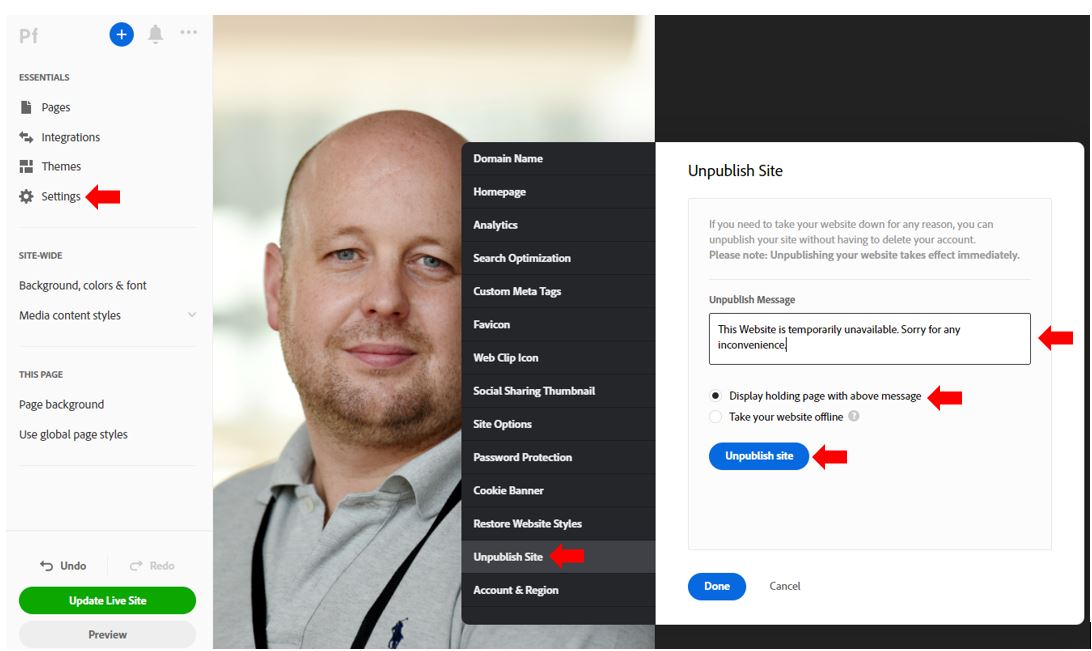Click the blue Unpublish site button
The height and width of the screenshot is (651, 1092).
[x=758, y=456]
